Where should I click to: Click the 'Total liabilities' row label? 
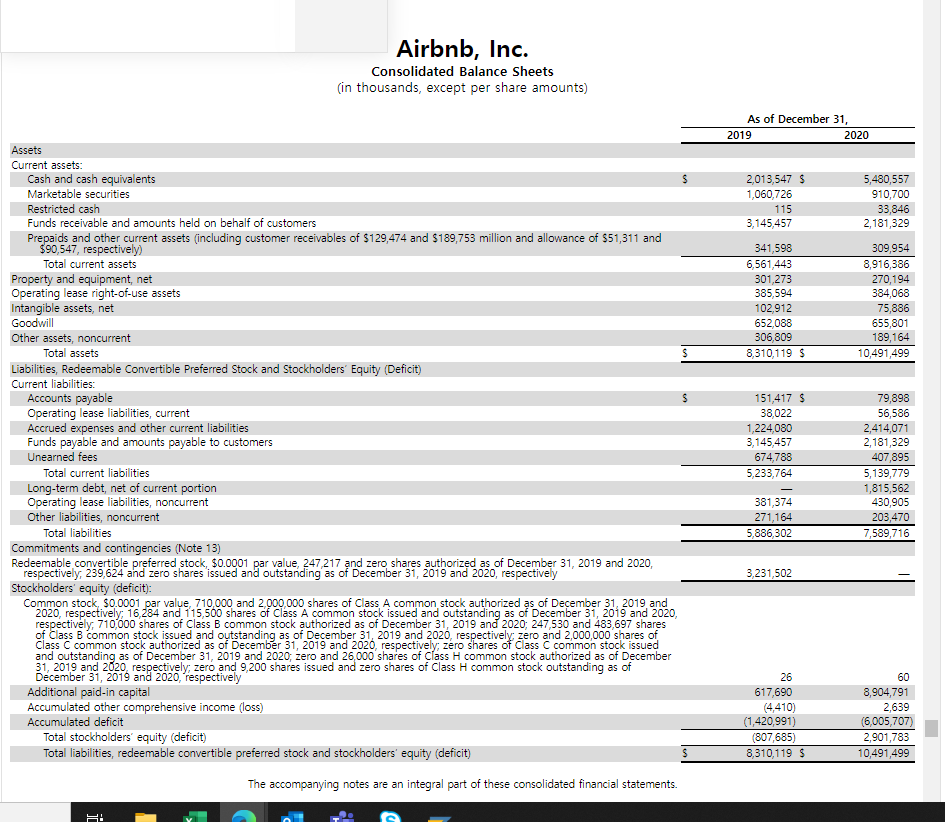(77, 533)
